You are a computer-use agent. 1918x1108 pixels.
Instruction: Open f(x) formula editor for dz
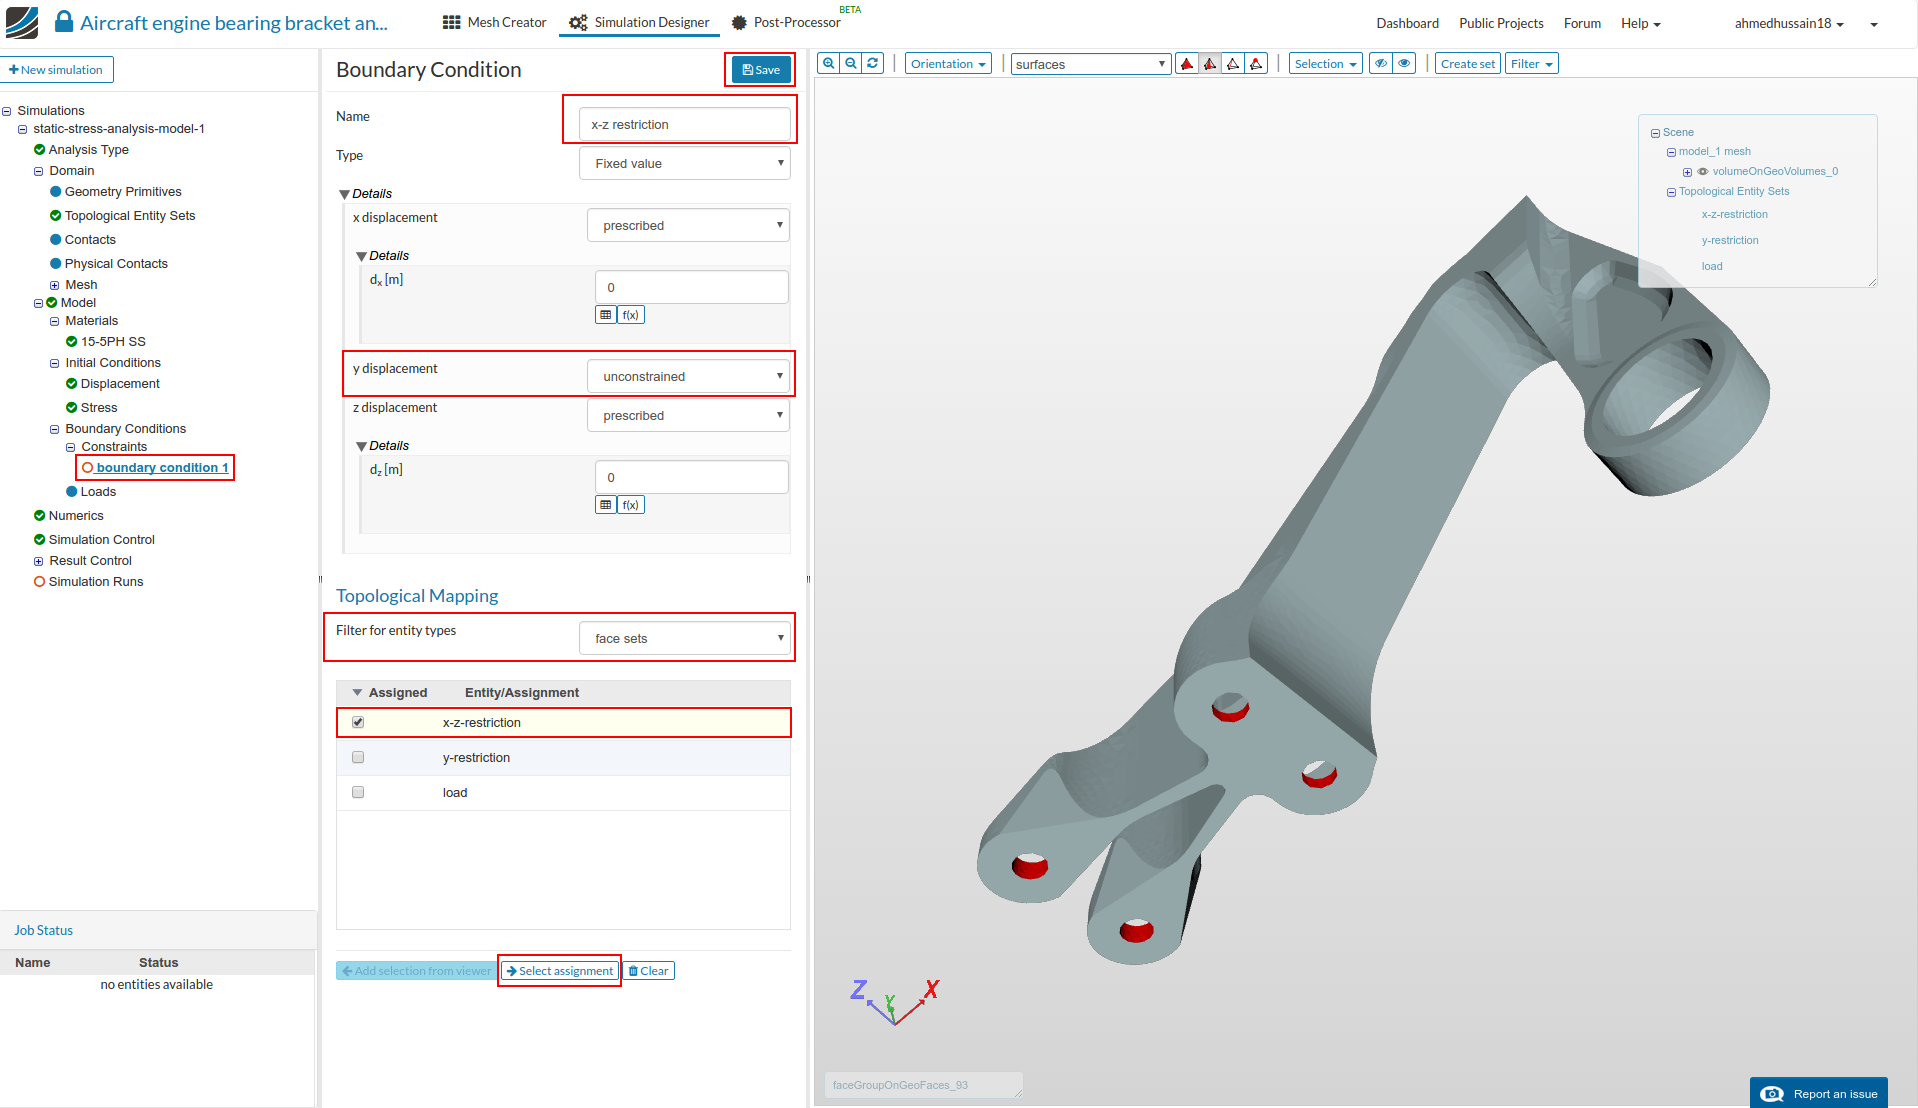[631, 505]
